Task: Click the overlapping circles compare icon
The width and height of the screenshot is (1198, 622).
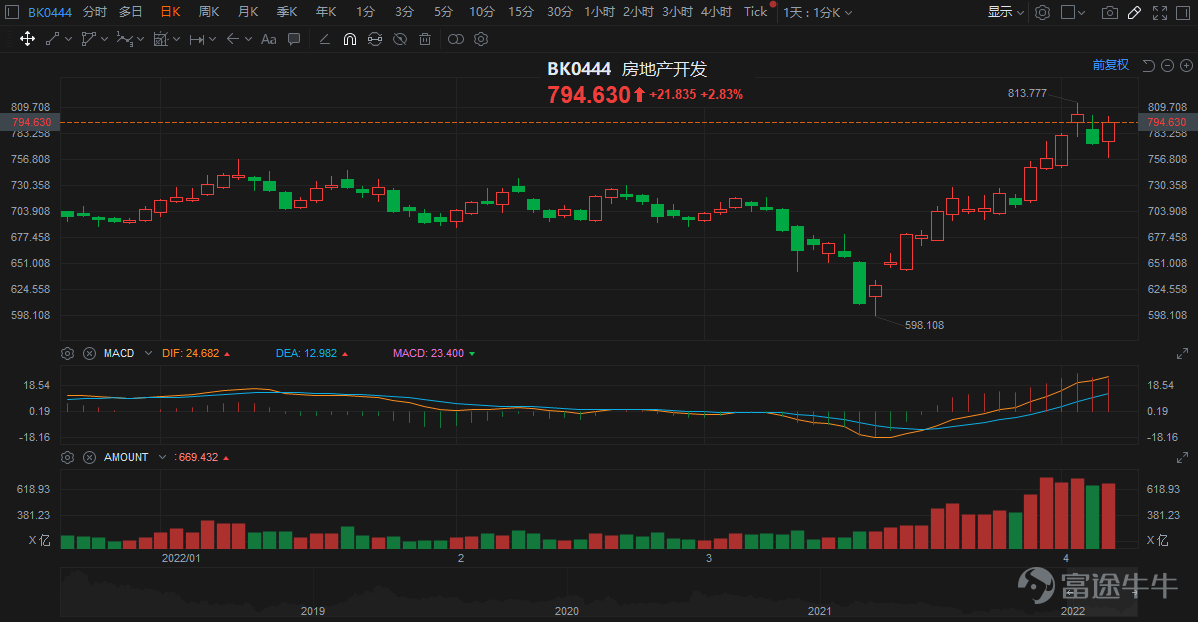Action: click(x=455, y=39)
